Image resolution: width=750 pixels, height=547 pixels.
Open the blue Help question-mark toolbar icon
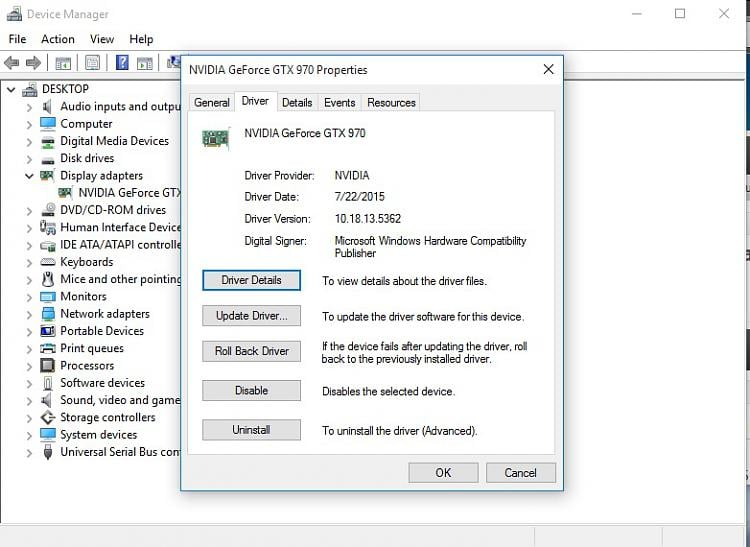coord(122,63)
